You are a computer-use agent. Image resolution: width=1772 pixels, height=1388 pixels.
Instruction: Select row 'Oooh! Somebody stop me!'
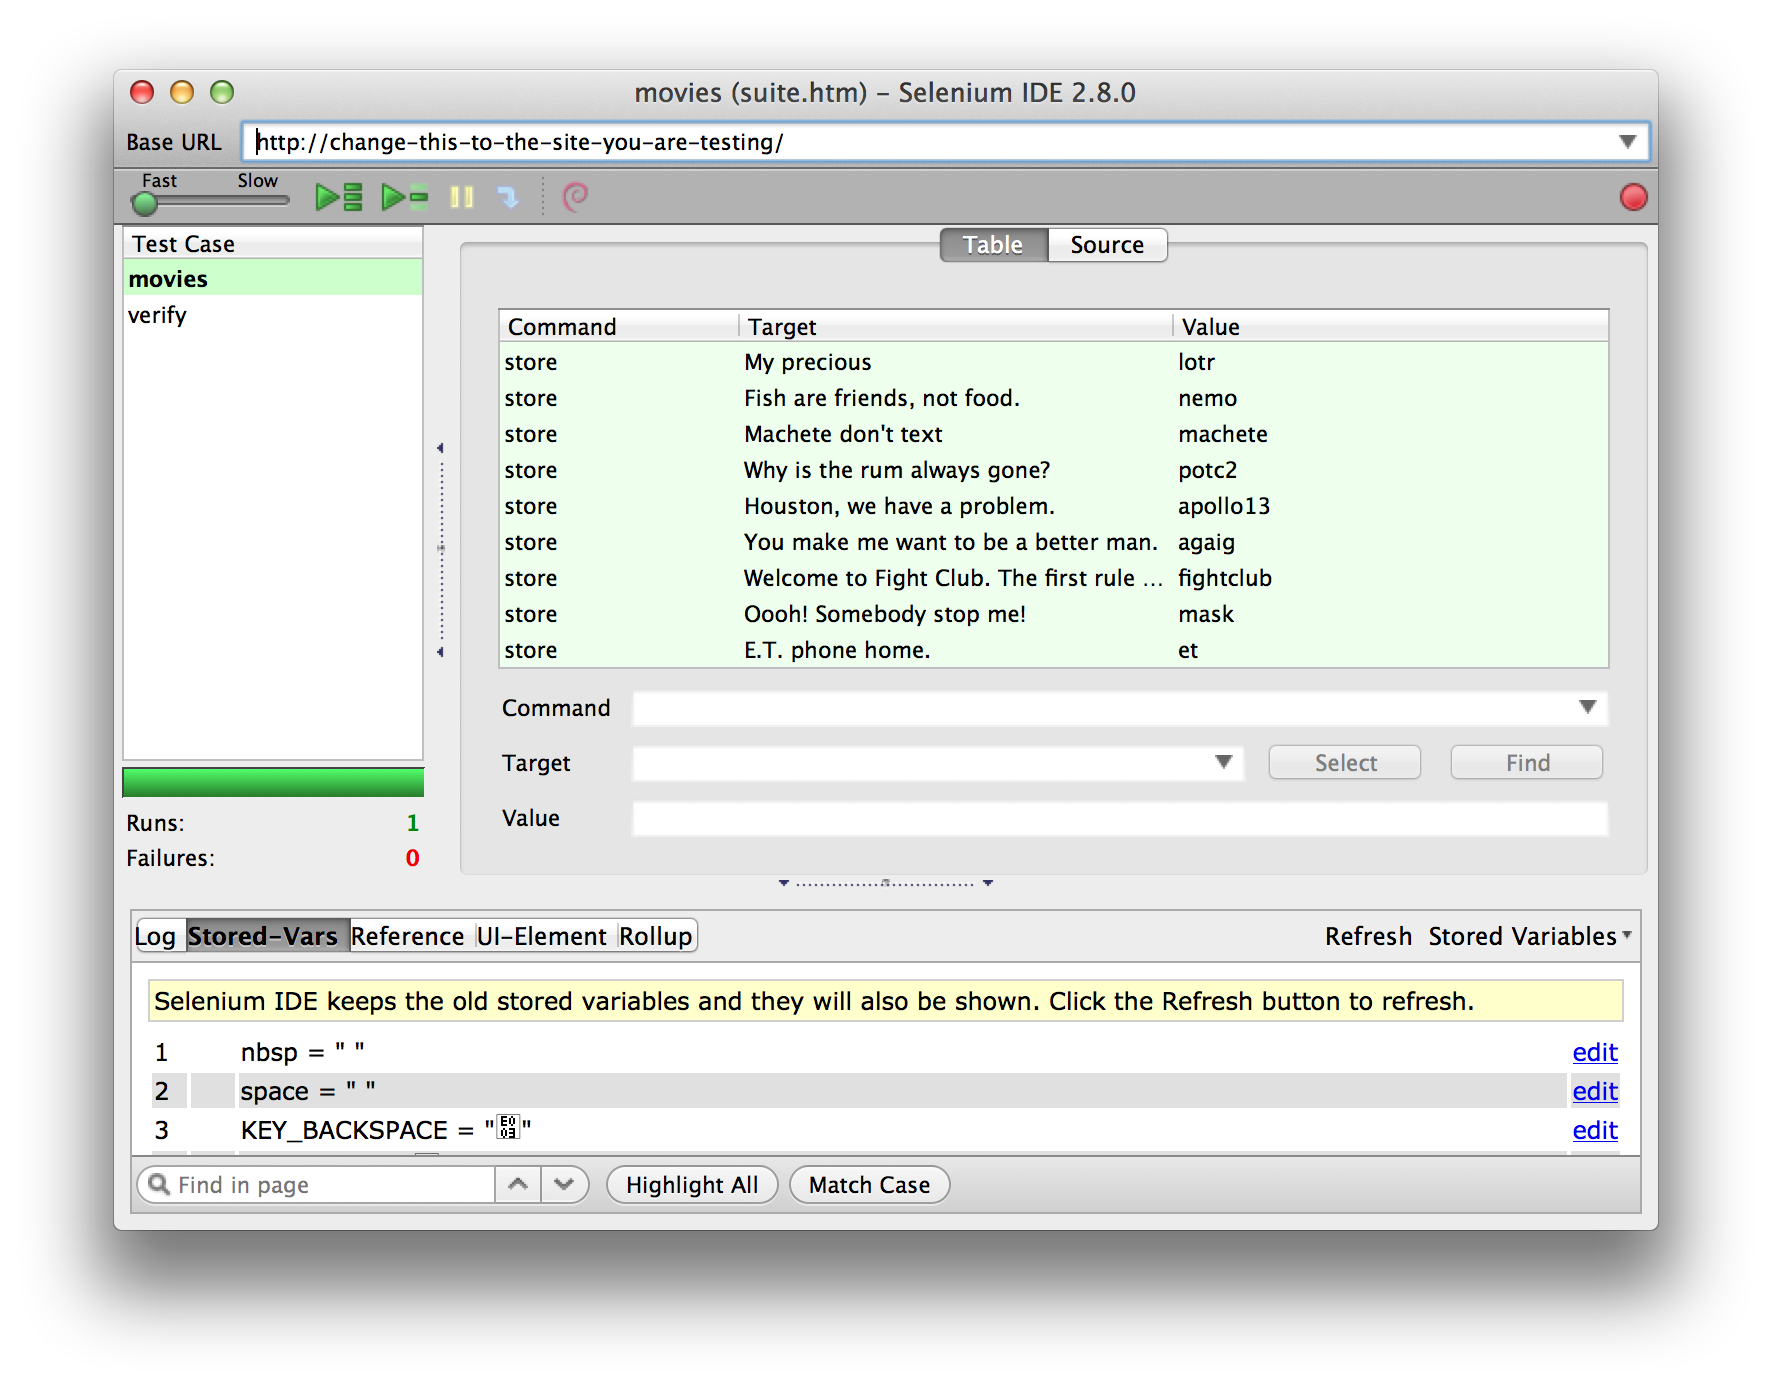[x=1054, y=614]
